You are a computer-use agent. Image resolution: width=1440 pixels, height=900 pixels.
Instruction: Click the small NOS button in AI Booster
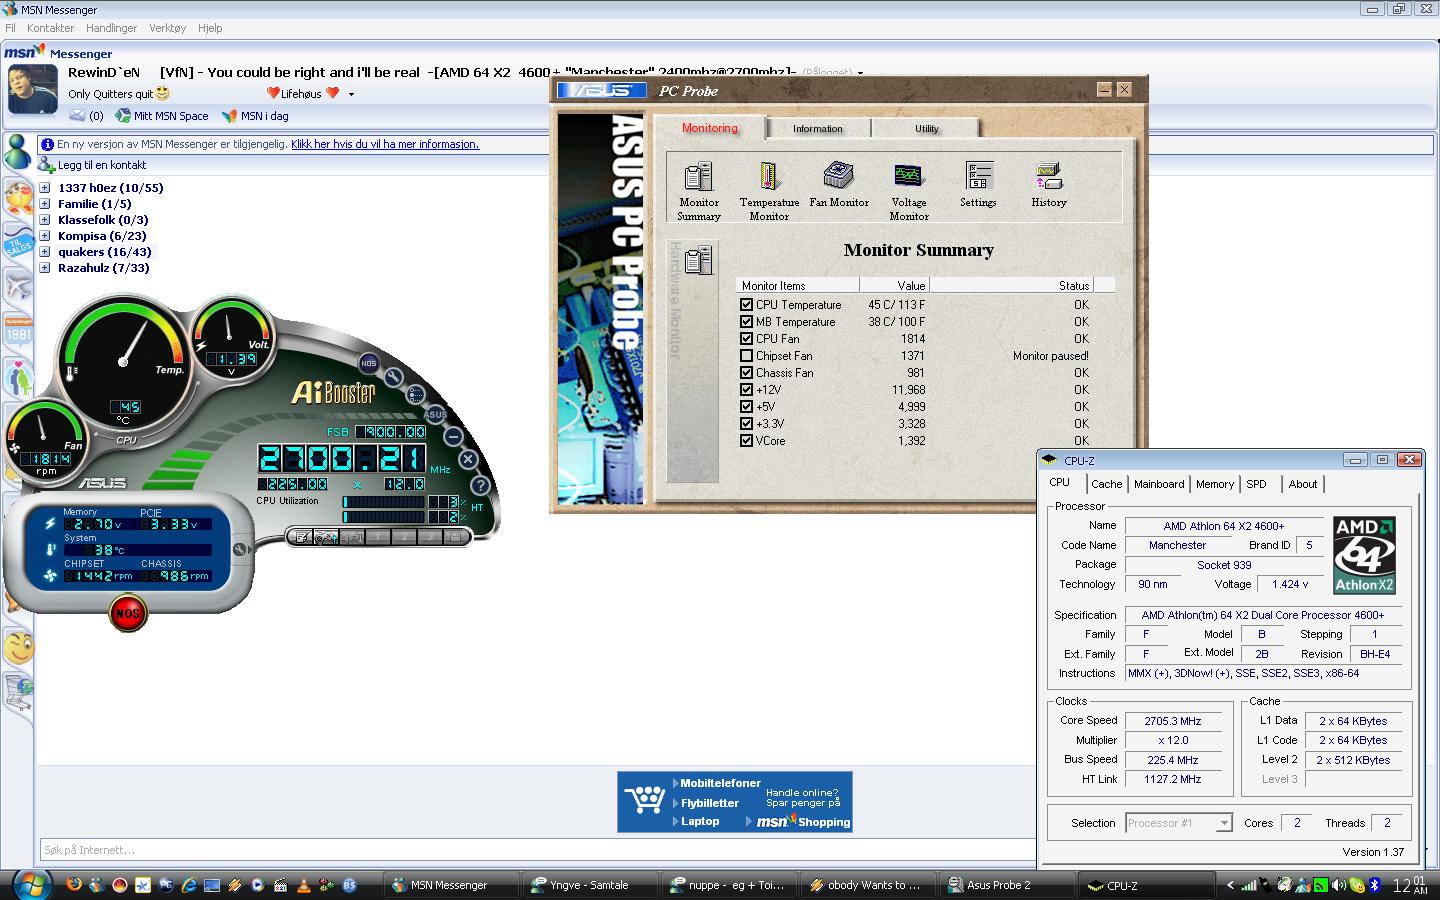click(369, 363)
